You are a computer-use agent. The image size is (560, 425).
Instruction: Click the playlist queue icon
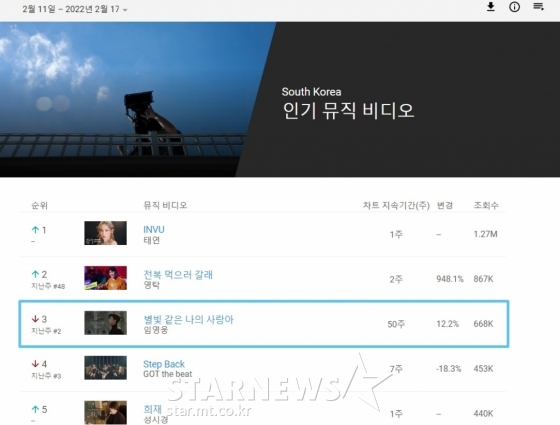538,6
